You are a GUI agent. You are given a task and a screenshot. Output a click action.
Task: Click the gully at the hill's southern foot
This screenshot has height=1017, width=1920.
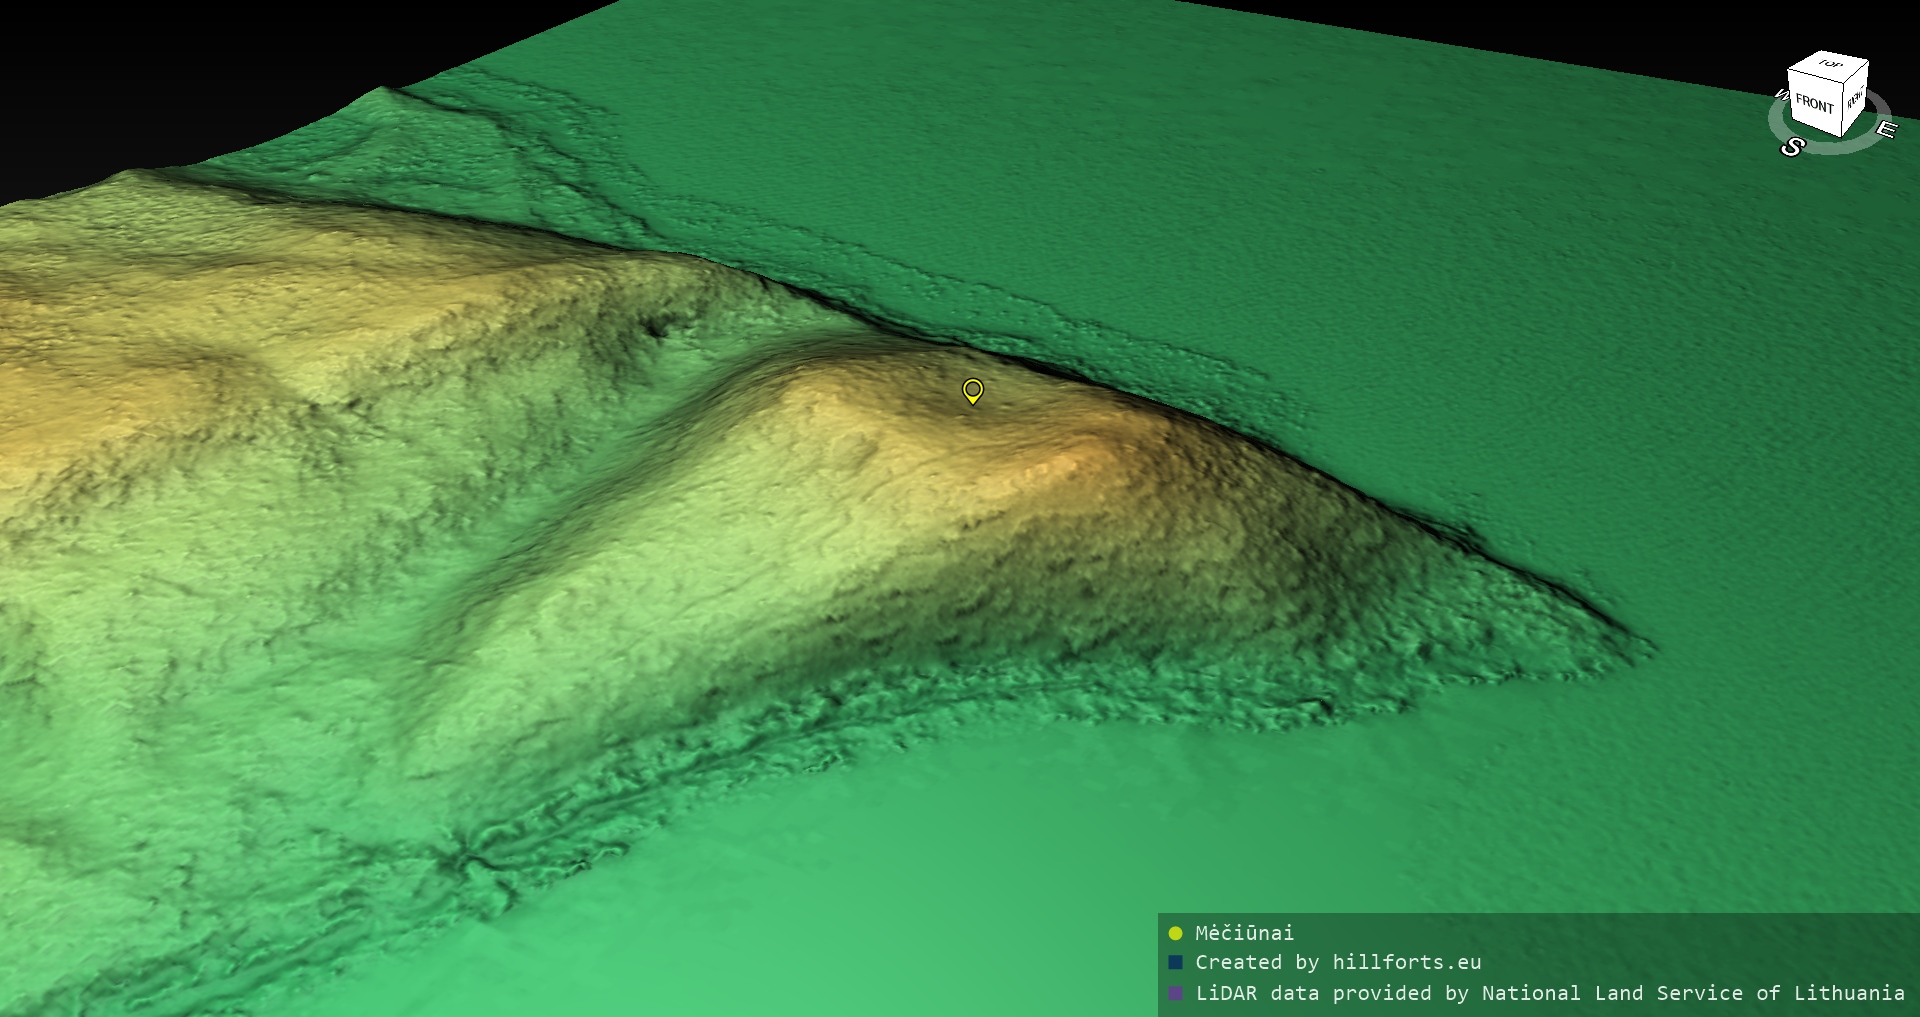click(x=470, y=860)
